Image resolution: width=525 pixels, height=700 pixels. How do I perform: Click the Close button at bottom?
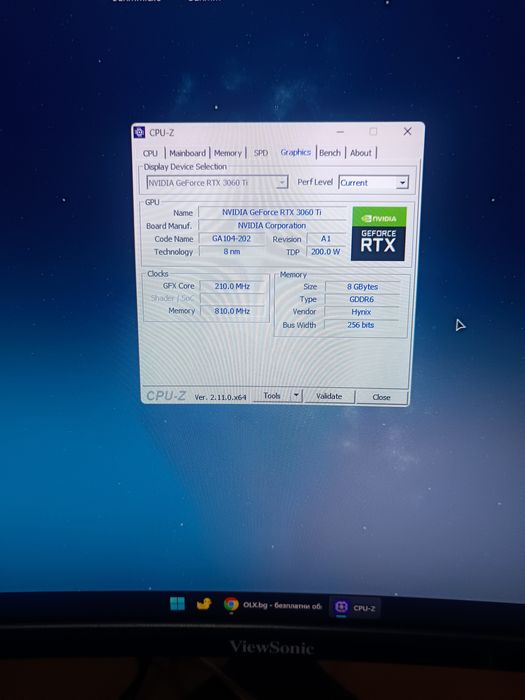pyautogui.click(x=382, y=397)
